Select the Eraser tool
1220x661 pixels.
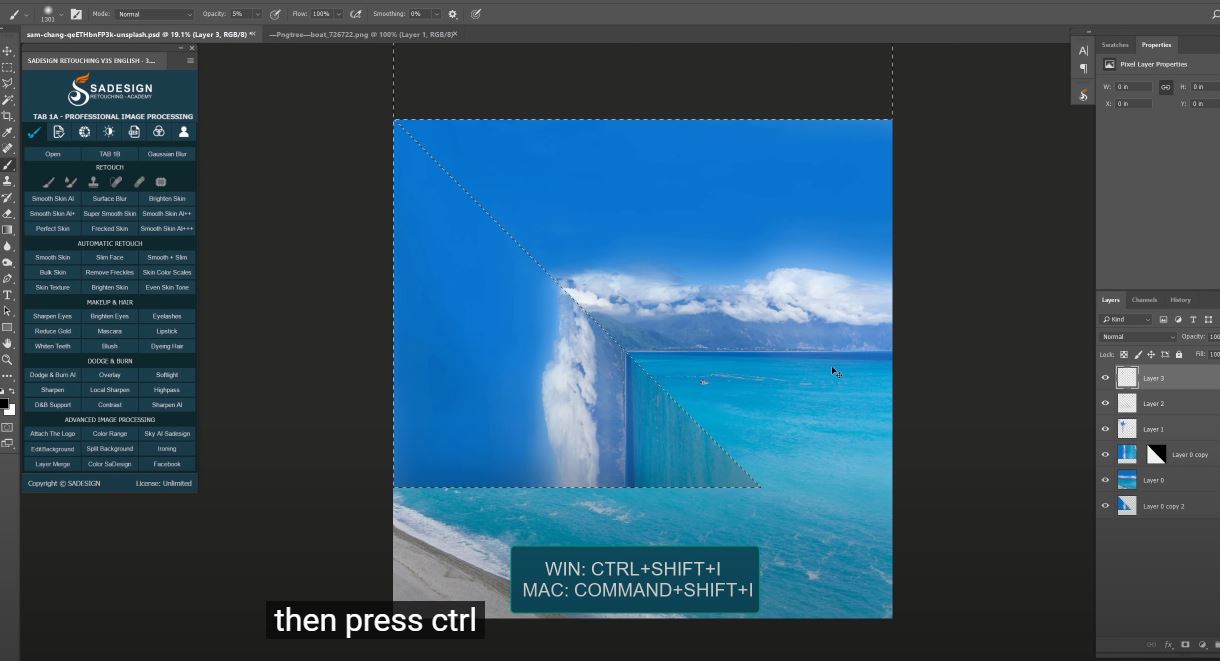pos(8,213)
